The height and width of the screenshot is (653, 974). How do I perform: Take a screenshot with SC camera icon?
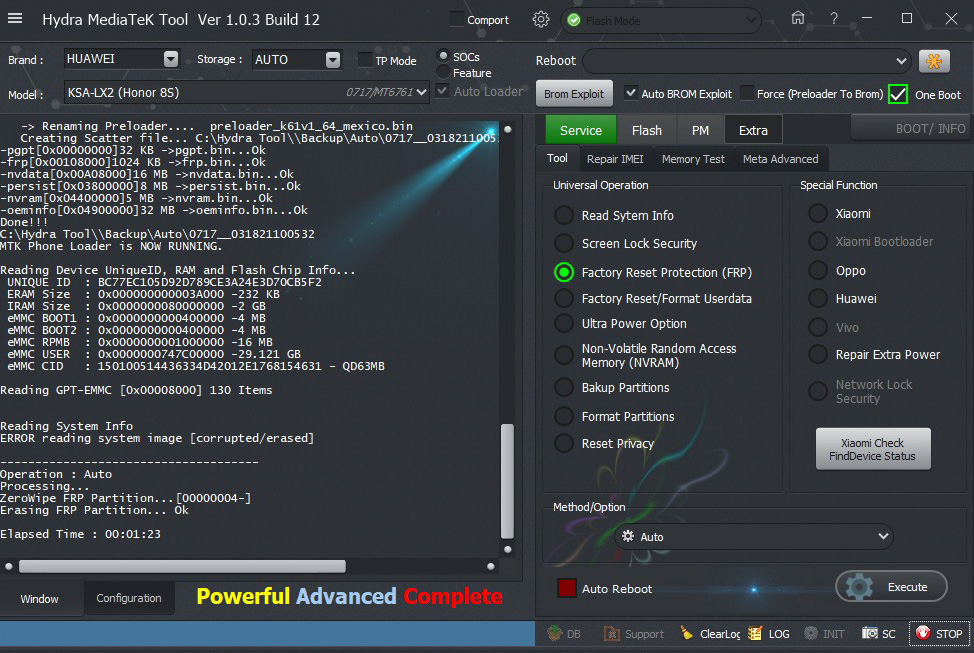click(870, 633)
